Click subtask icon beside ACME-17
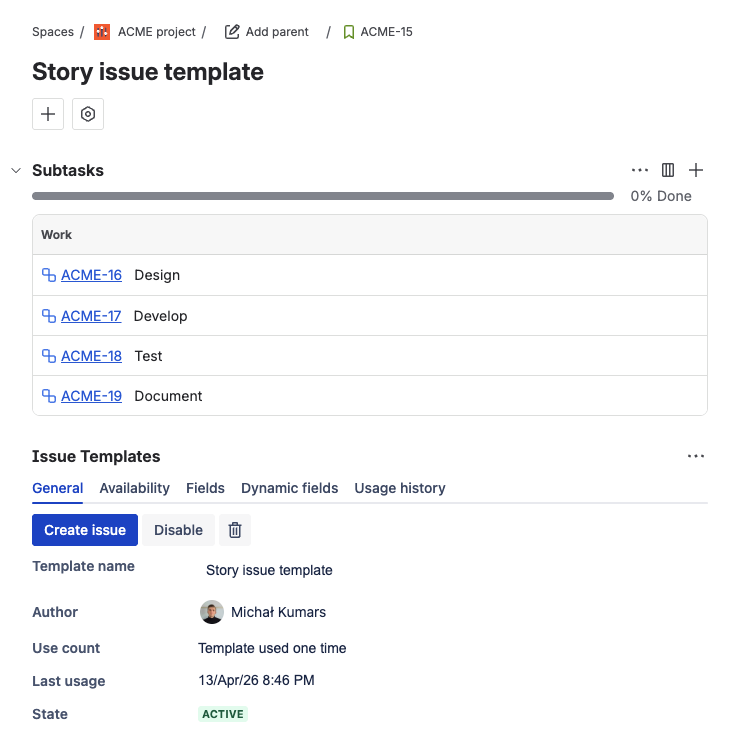 click(49, 315)
